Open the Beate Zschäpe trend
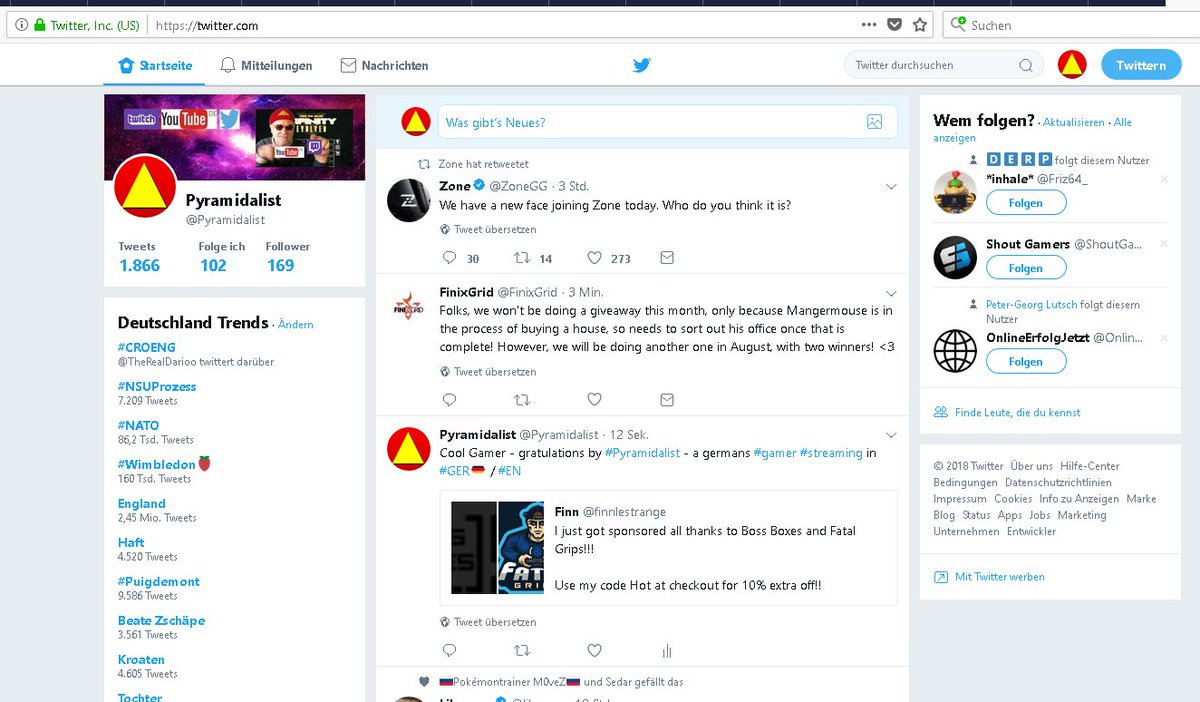This screenshot has width=1200, height=702. coord(161,620)
